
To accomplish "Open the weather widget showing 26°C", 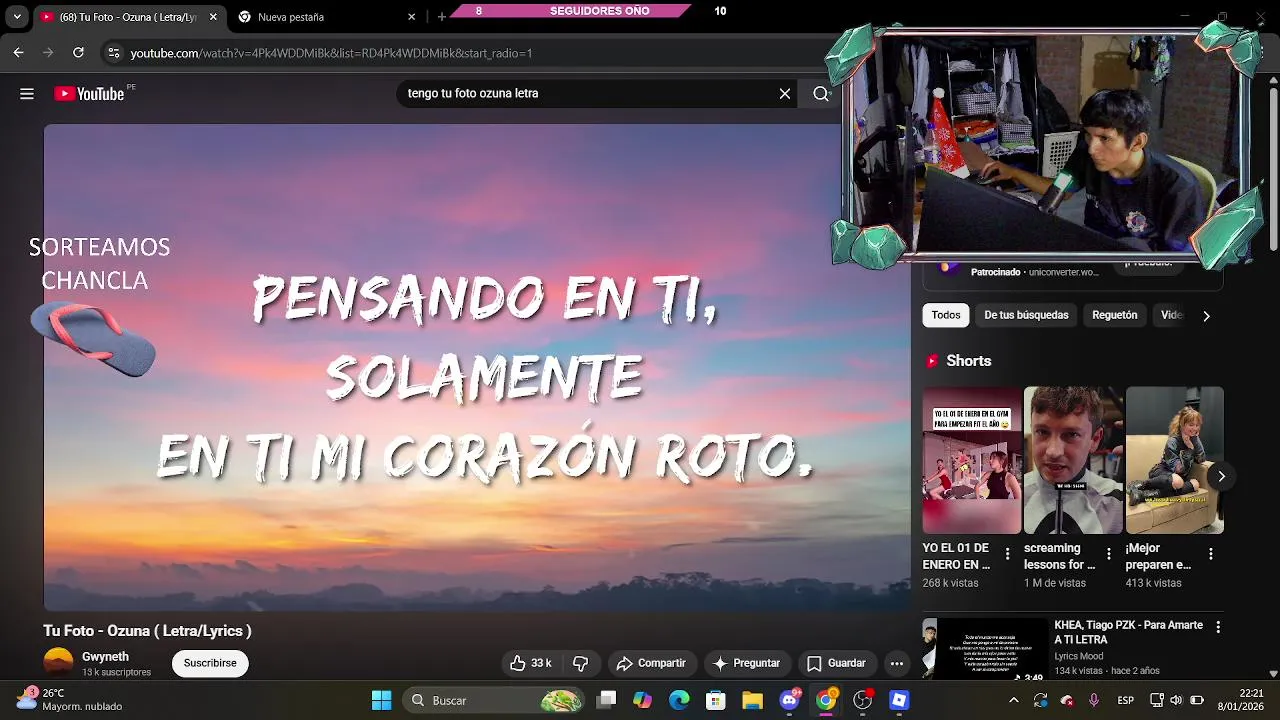I will pos(70,700).
